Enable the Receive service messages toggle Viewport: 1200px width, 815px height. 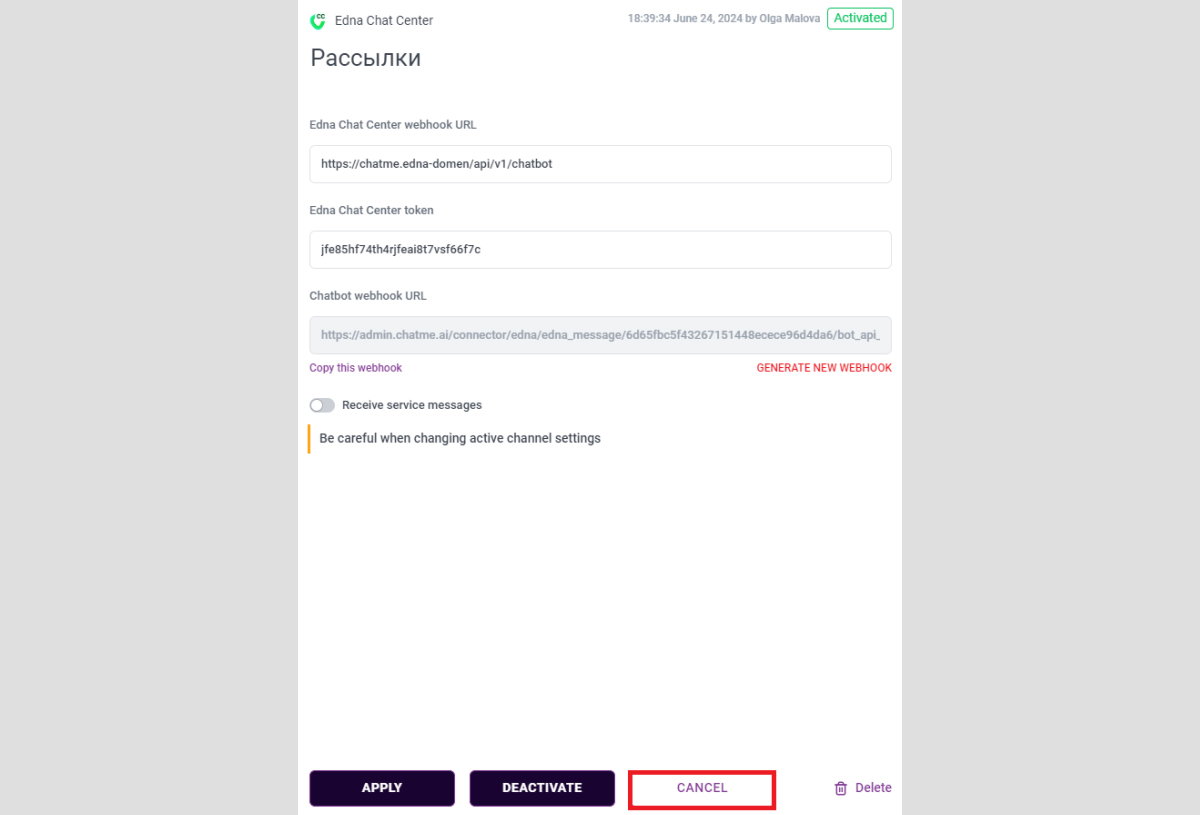(x=322, y=405)
